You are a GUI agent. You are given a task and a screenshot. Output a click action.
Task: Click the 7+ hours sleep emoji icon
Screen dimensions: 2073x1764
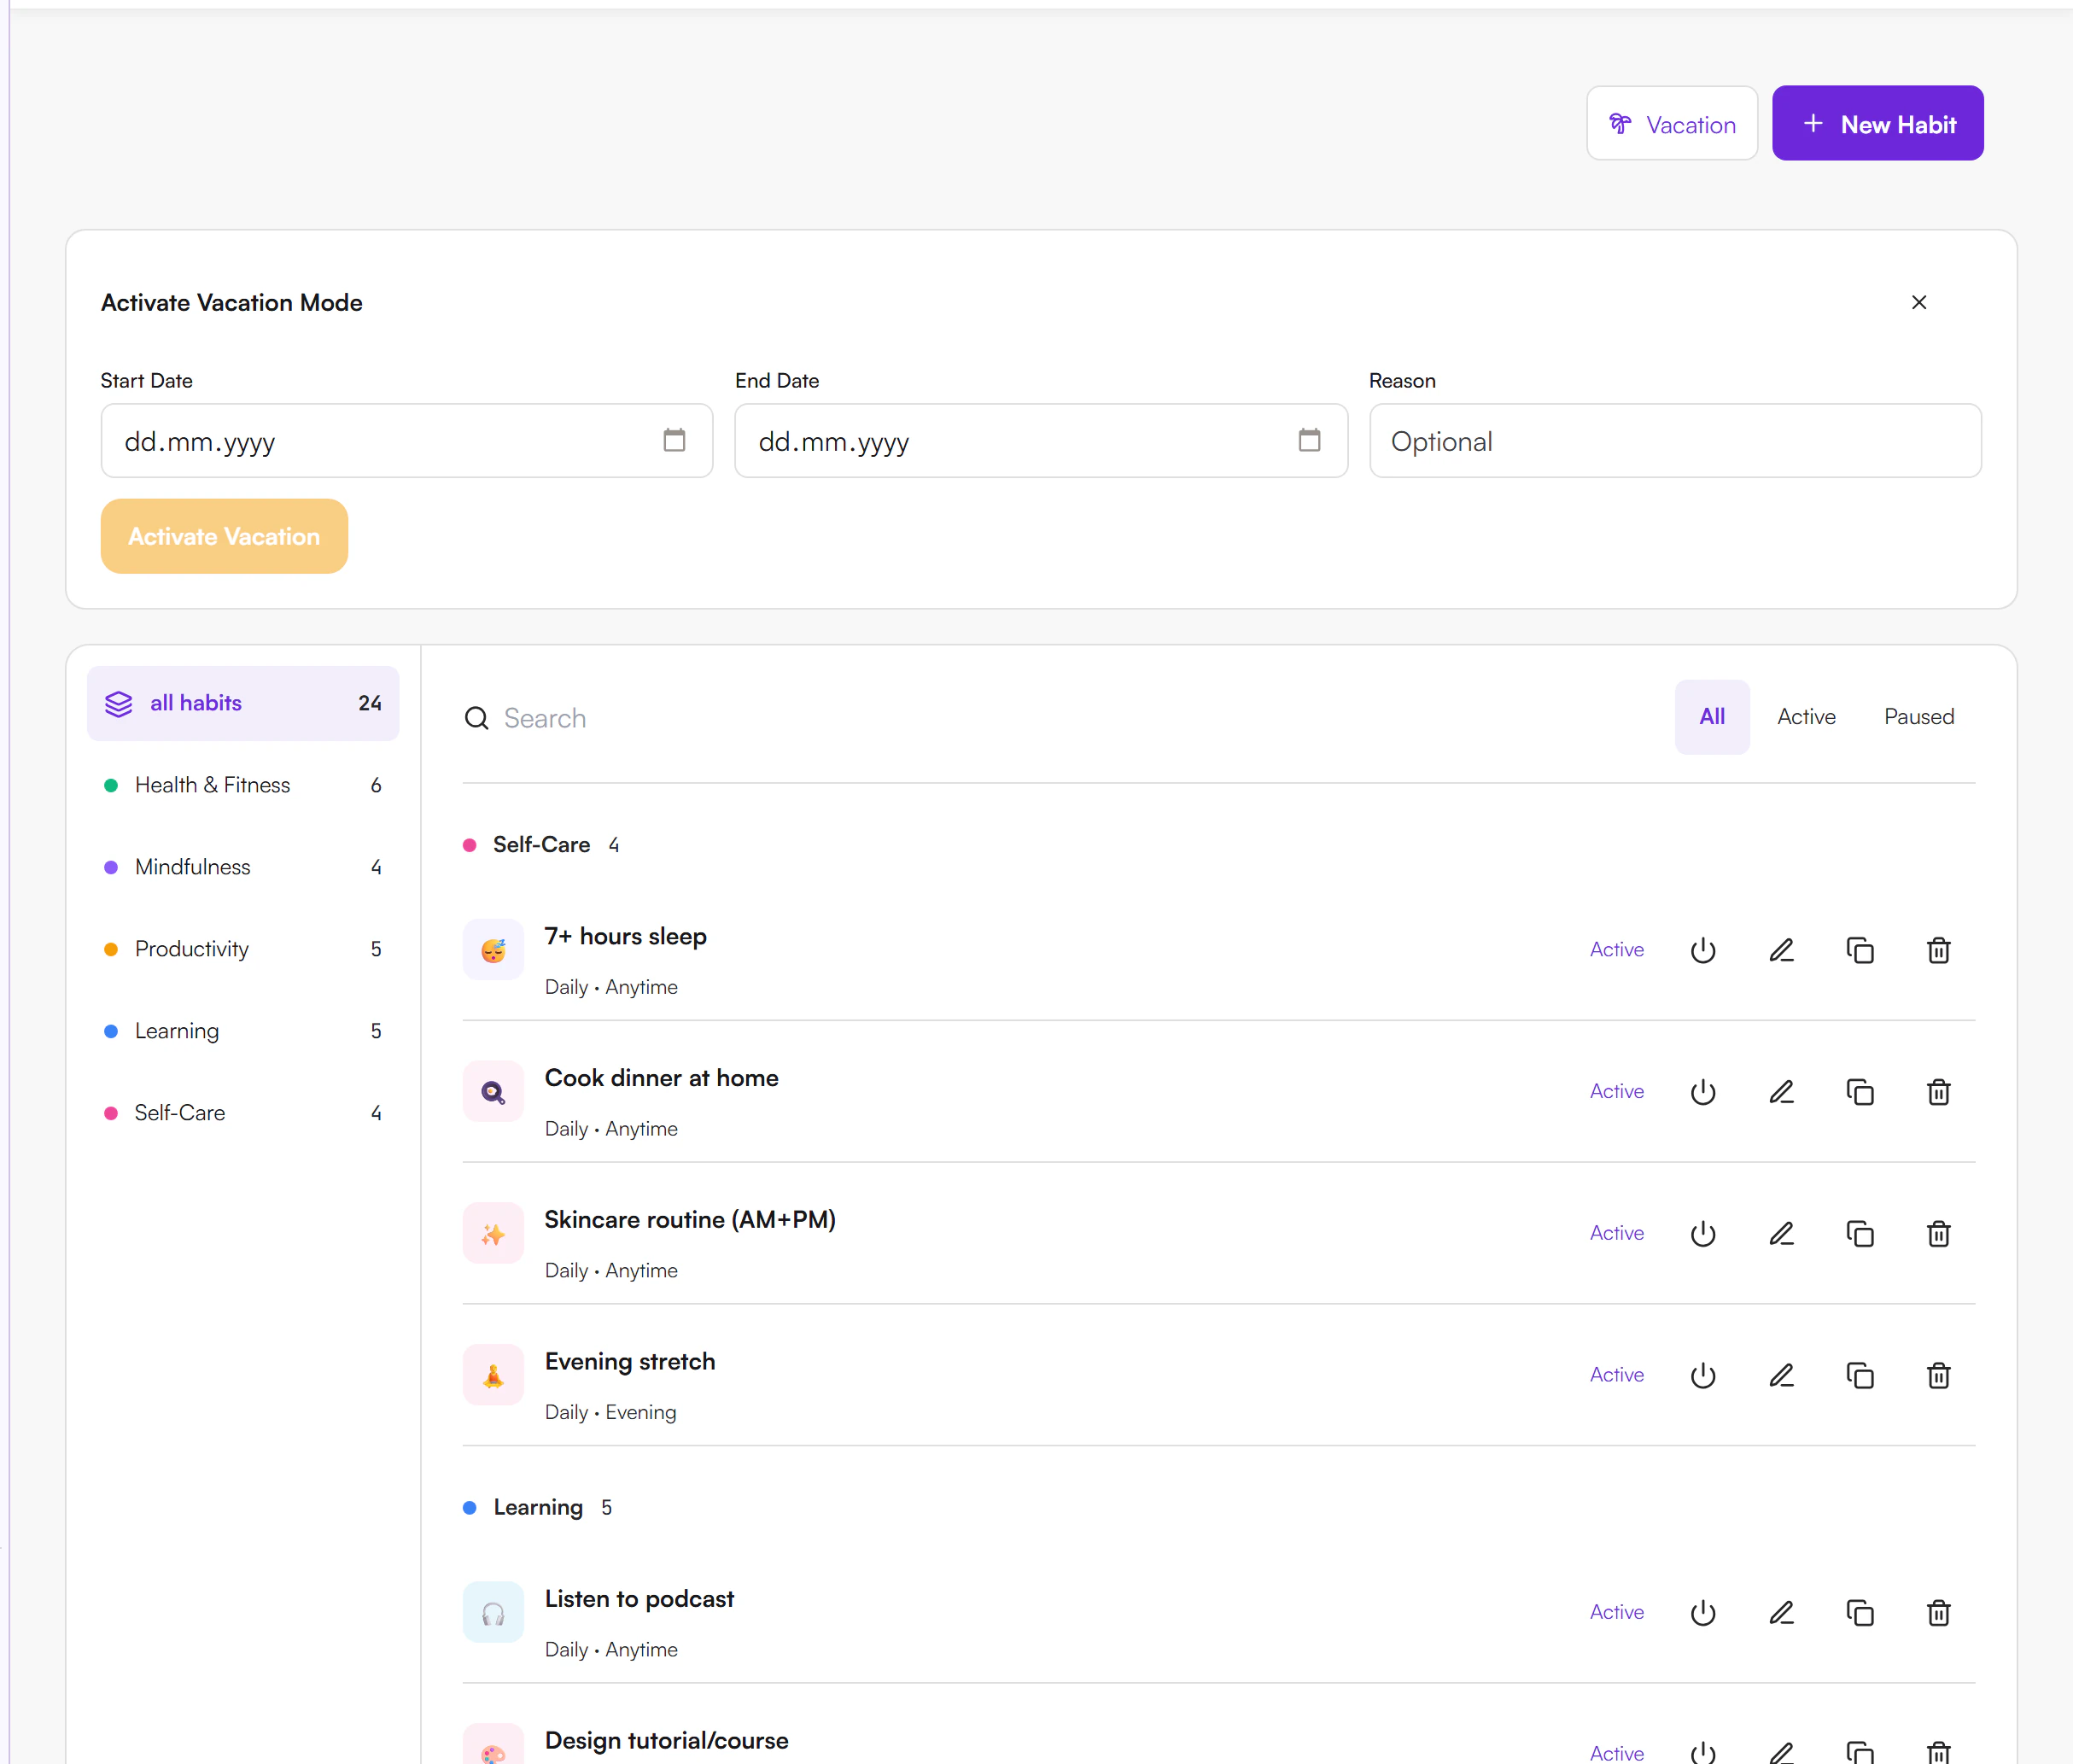coord(493,950)
